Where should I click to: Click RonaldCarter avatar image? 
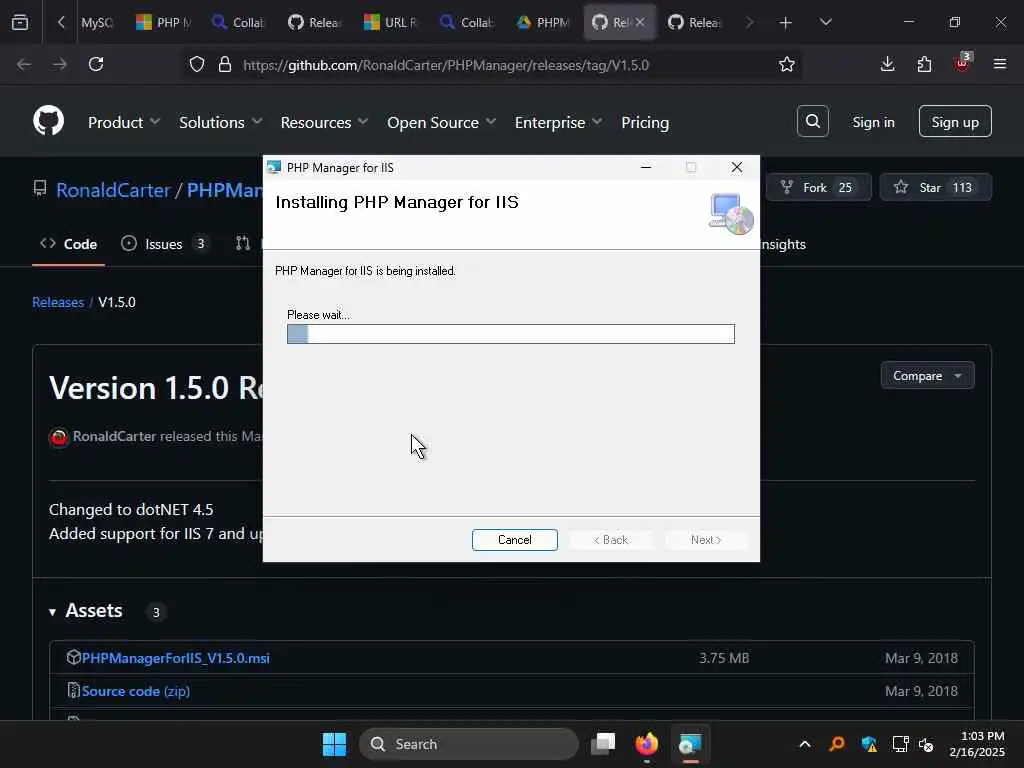[x=59, y=437]
